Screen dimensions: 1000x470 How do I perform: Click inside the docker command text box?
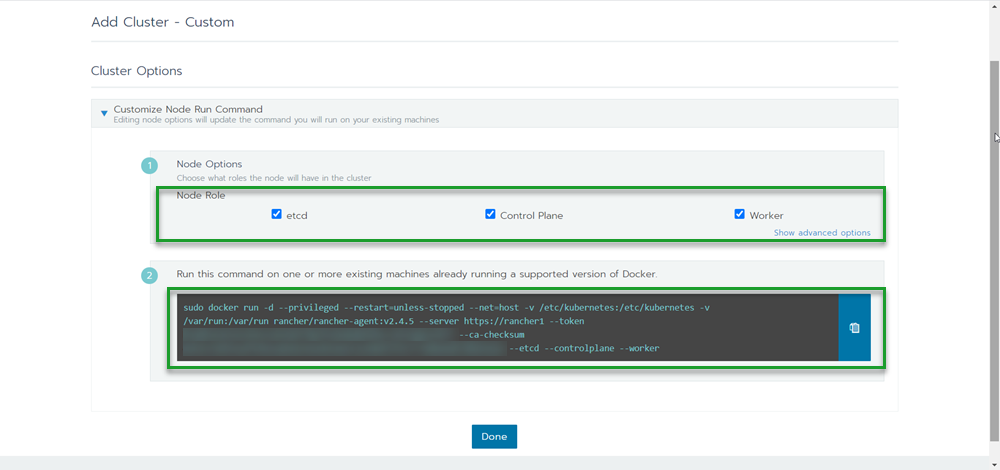click(x=500, y=327)
